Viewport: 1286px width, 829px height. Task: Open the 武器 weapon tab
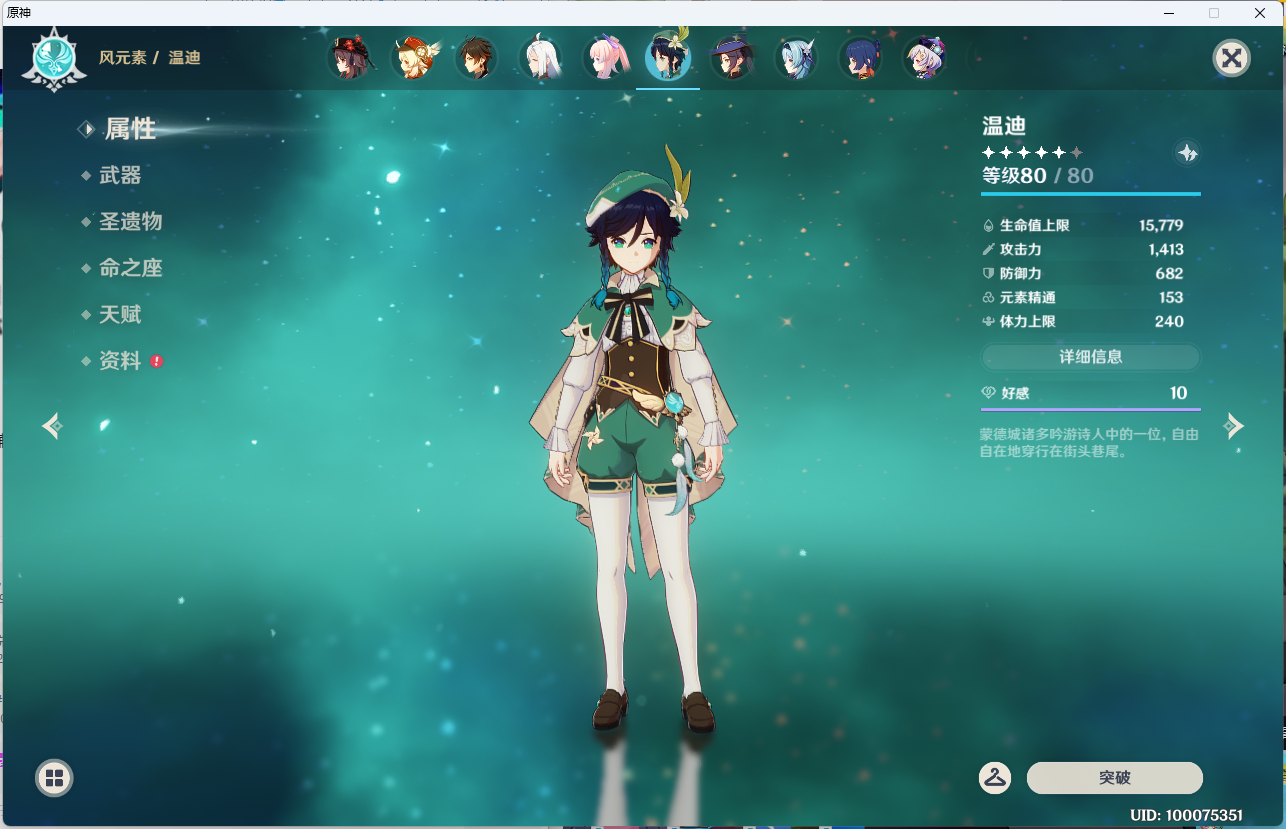[x=120, y=175]
